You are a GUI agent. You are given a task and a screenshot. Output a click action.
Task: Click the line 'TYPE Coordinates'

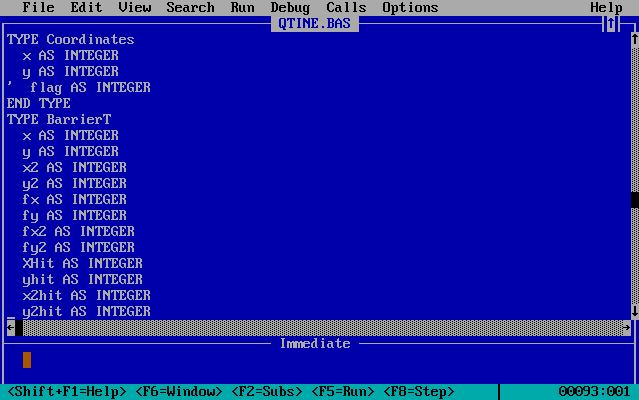click(71, 40)
